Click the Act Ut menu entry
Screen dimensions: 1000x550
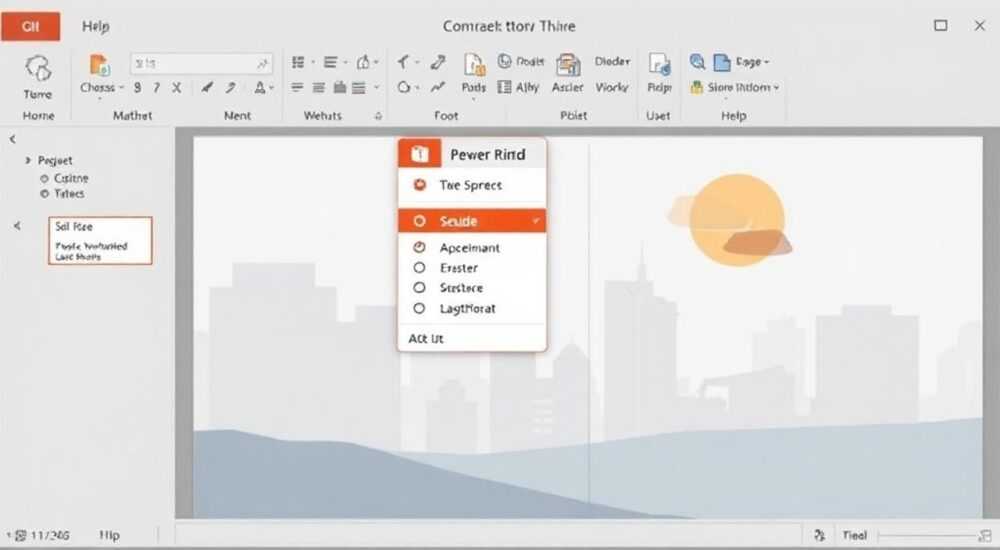tap(426, 339)
